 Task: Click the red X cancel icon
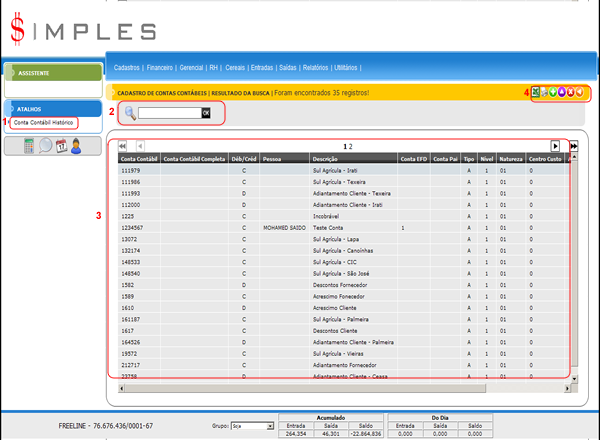tap(572, 93)
